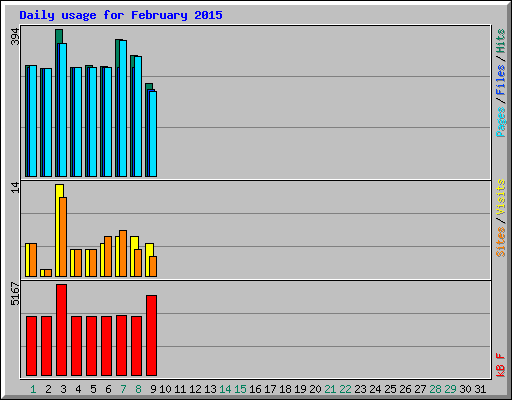Select day 18 on the date axis

(x=285, y=389)
